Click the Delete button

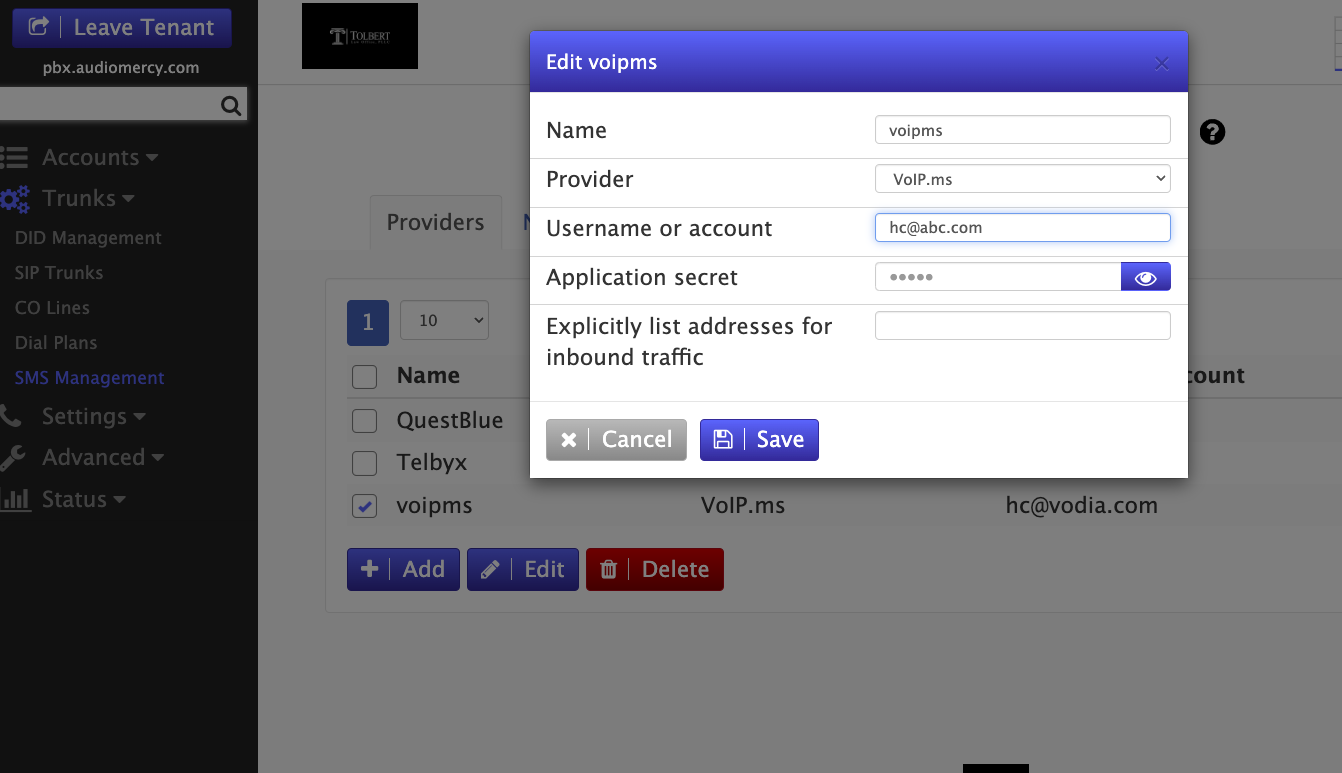point(655,569)
